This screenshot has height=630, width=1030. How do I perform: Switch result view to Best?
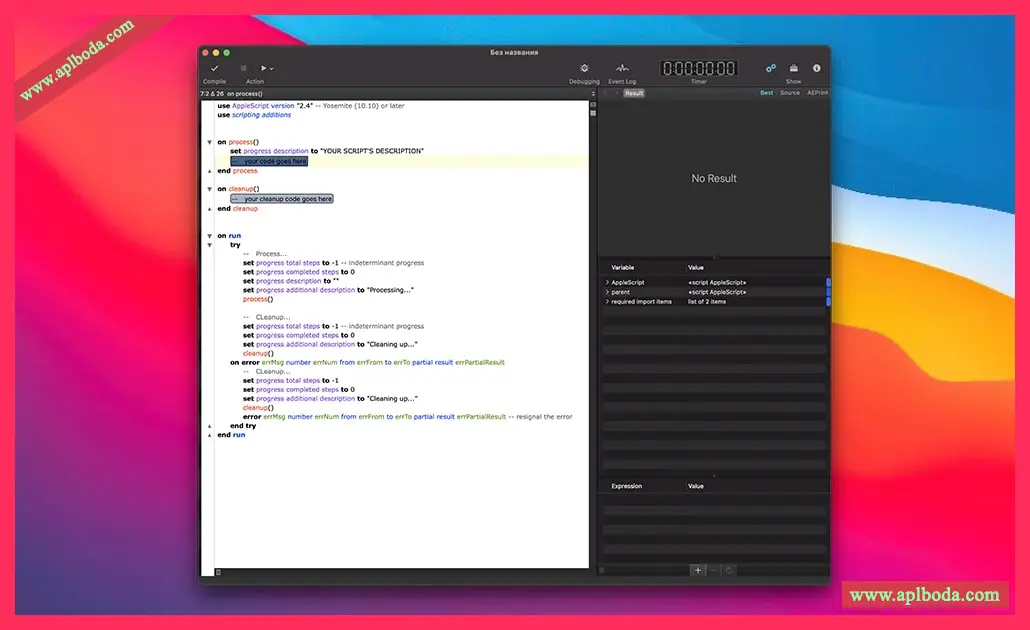[x=767, y=93]
